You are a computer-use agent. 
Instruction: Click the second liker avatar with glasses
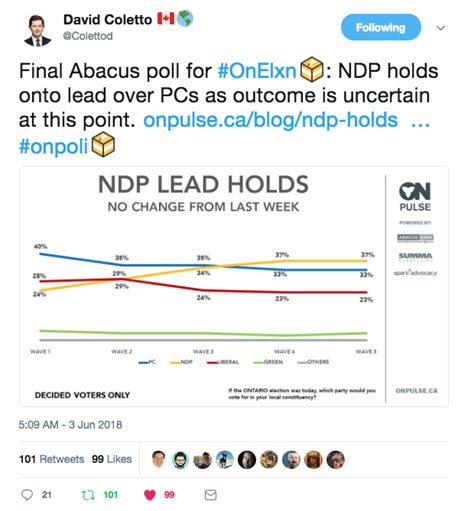pos(180,460)
